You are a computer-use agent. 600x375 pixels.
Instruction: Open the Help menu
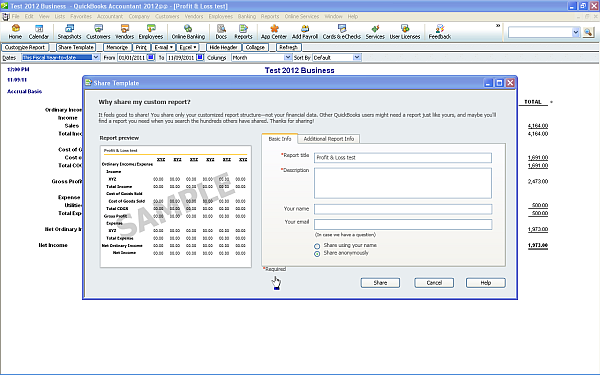click(353, 16)
